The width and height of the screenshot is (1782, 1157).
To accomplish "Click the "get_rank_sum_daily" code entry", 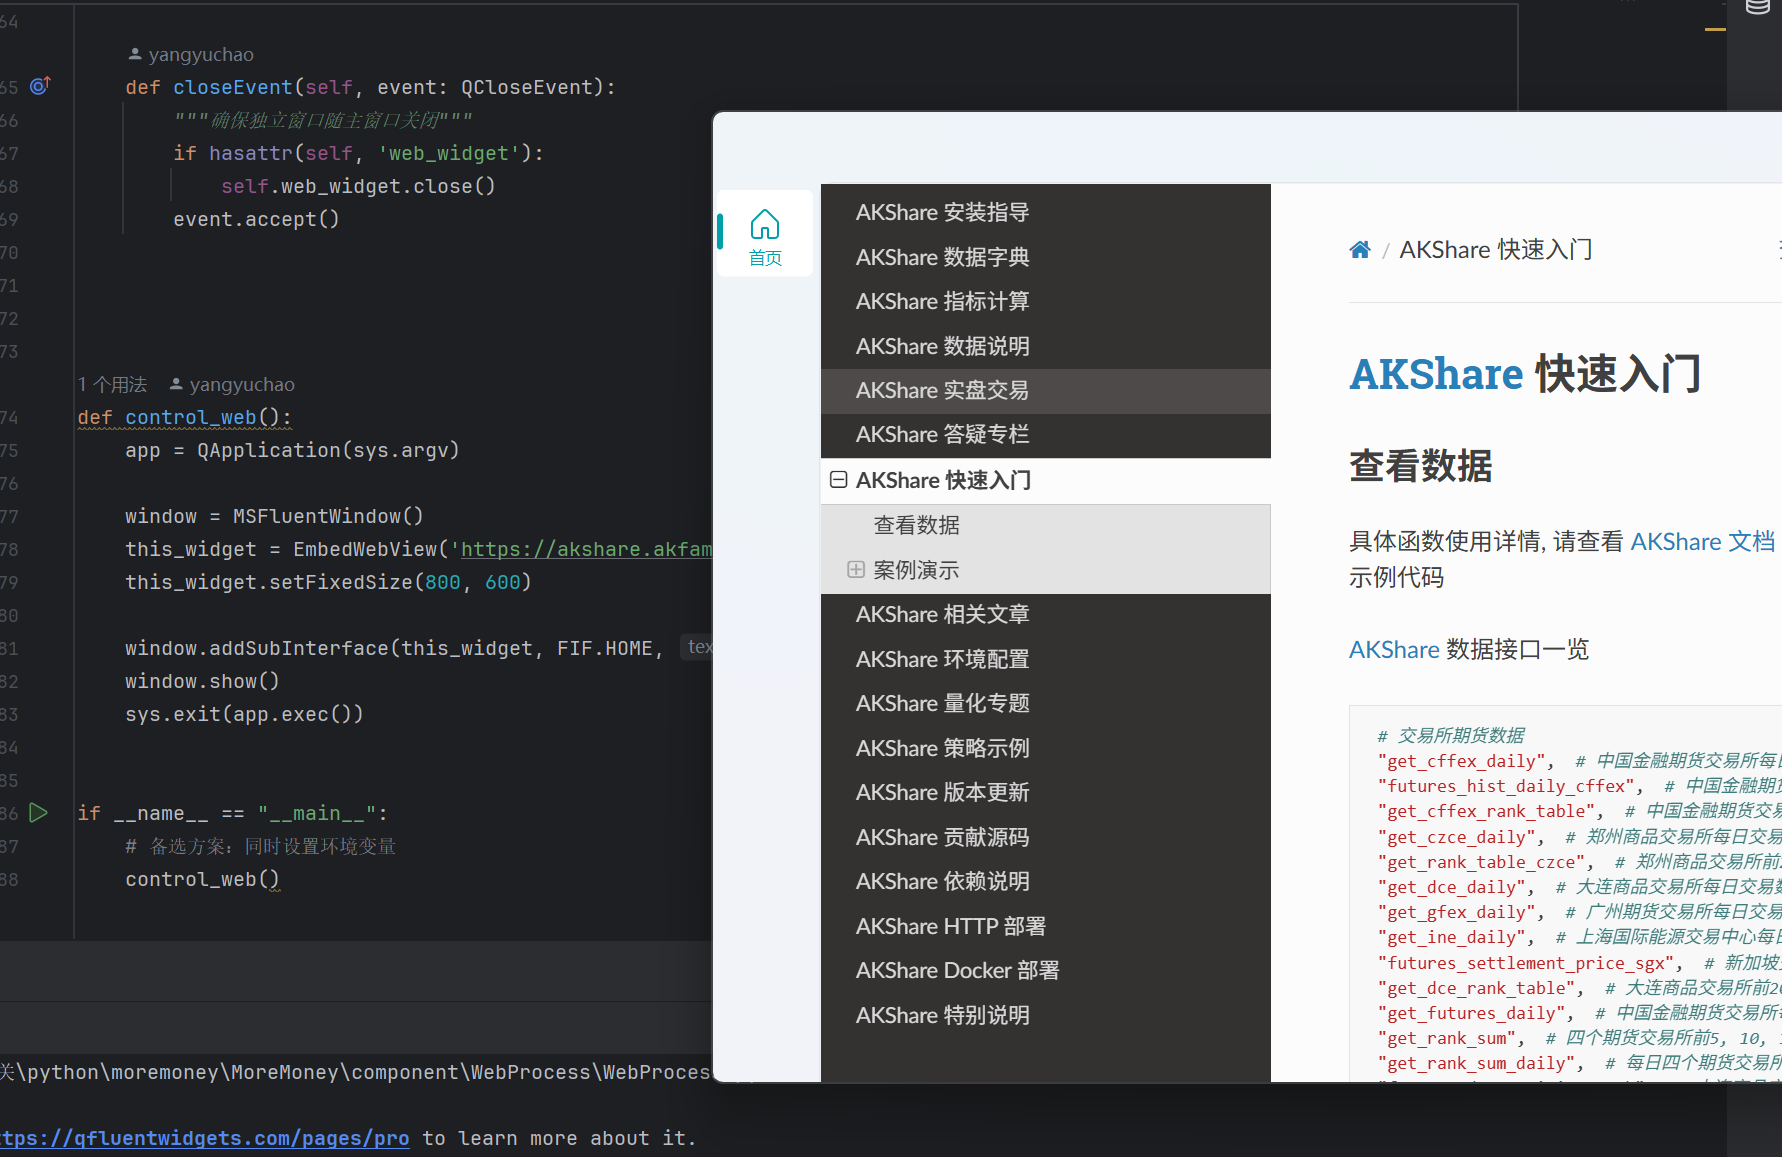I will pos(1477,1063).
